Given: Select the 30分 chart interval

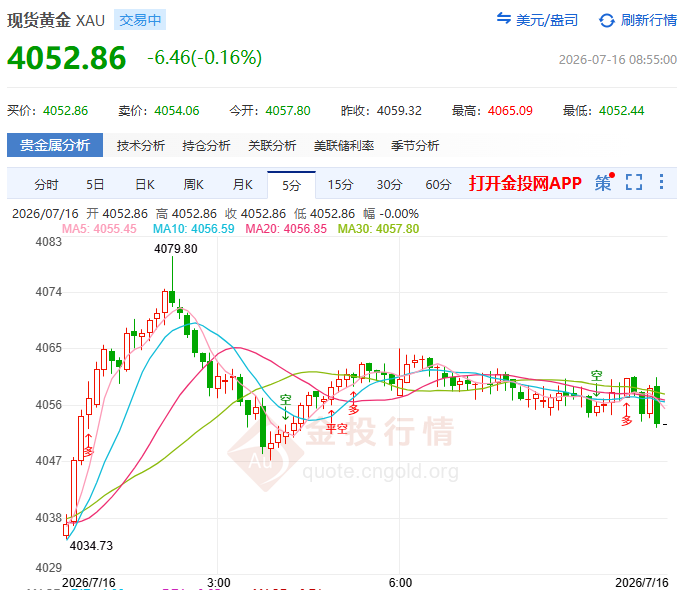Looking at the screenshot, I should [x=389, y=185].
